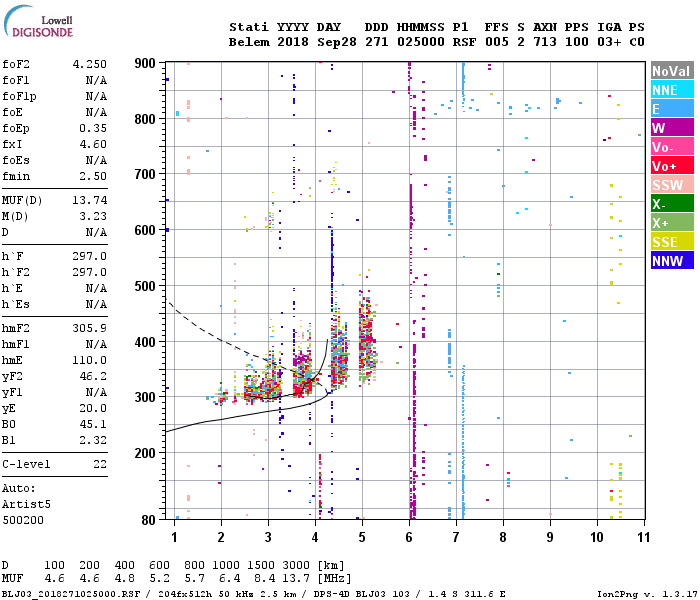Screen dimensions: 700x600
Task: Click the date Sep28 in header
Action: [337, 42]
